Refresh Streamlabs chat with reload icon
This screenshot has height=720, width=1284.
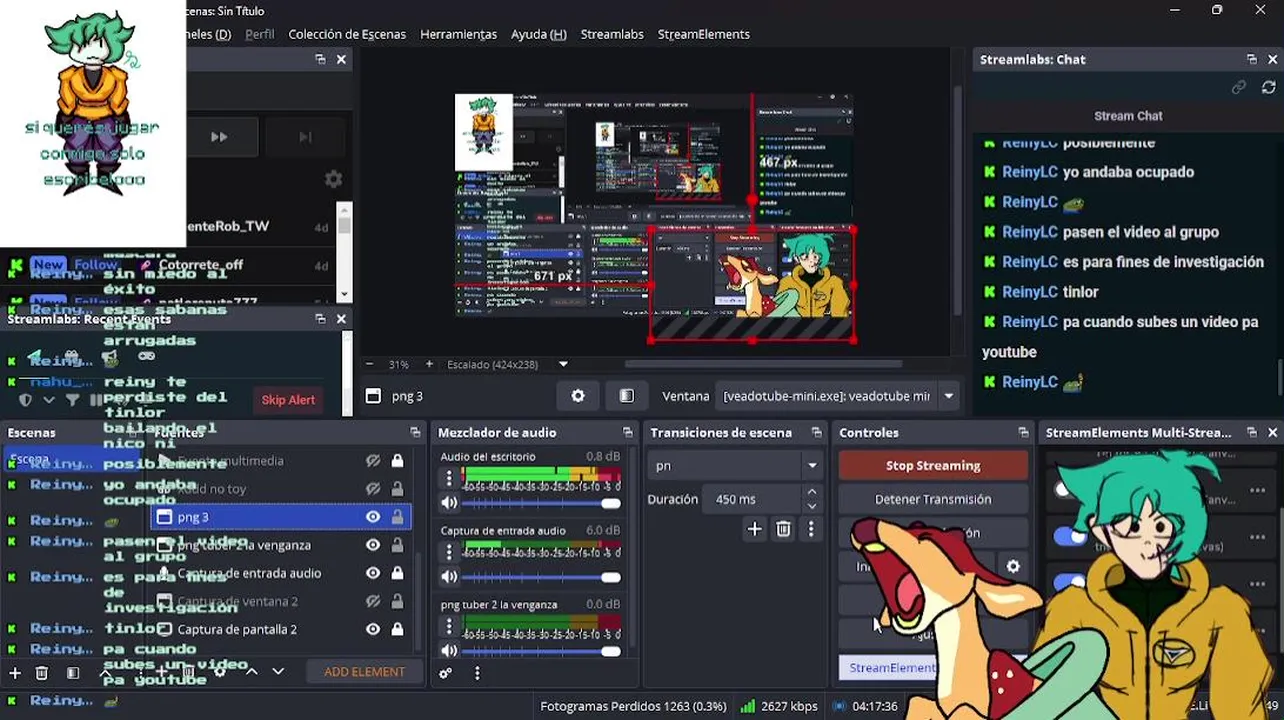coord(1269,88)
